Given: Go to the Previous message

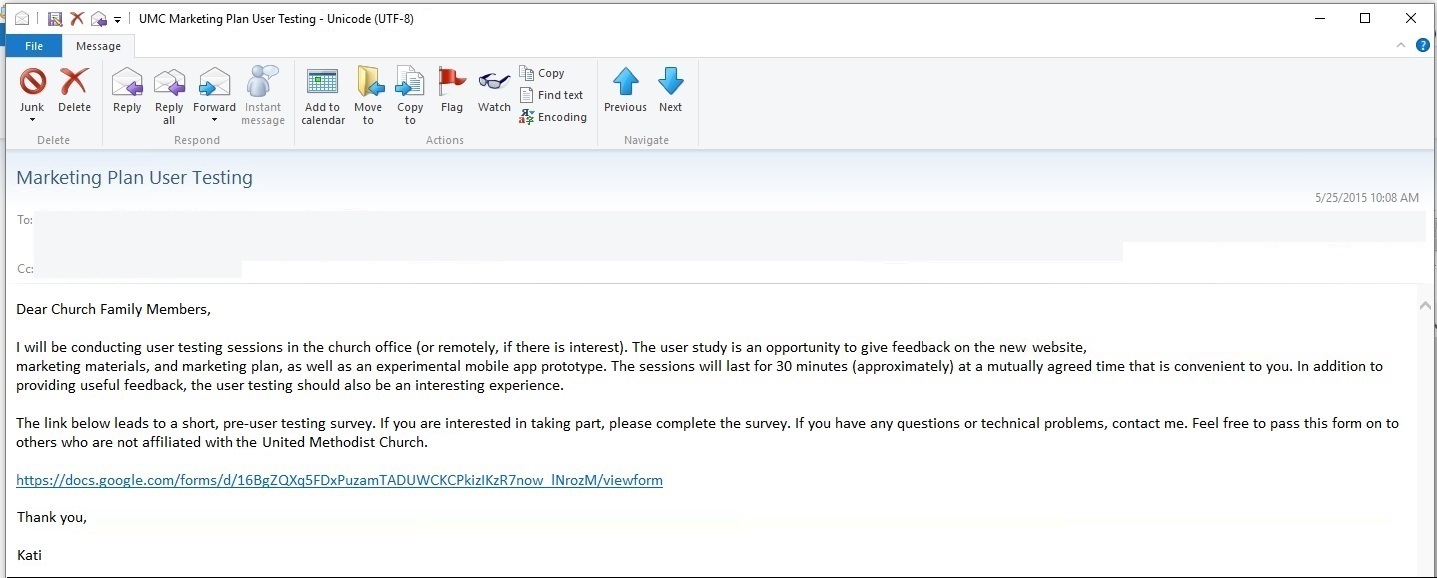Looking at the screenshot, I should 625,83.
